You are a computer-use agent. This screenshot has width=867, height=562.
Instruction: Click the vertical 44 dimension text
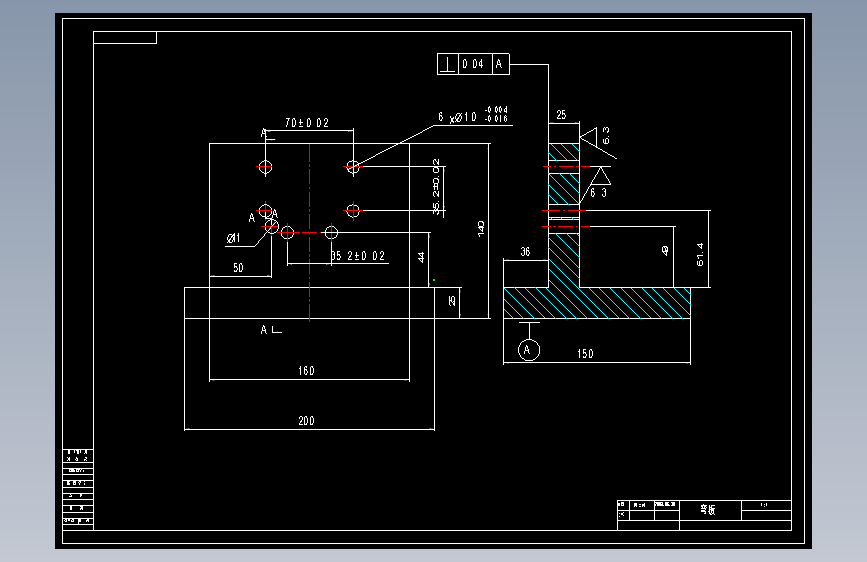click(x=421, y=257)
